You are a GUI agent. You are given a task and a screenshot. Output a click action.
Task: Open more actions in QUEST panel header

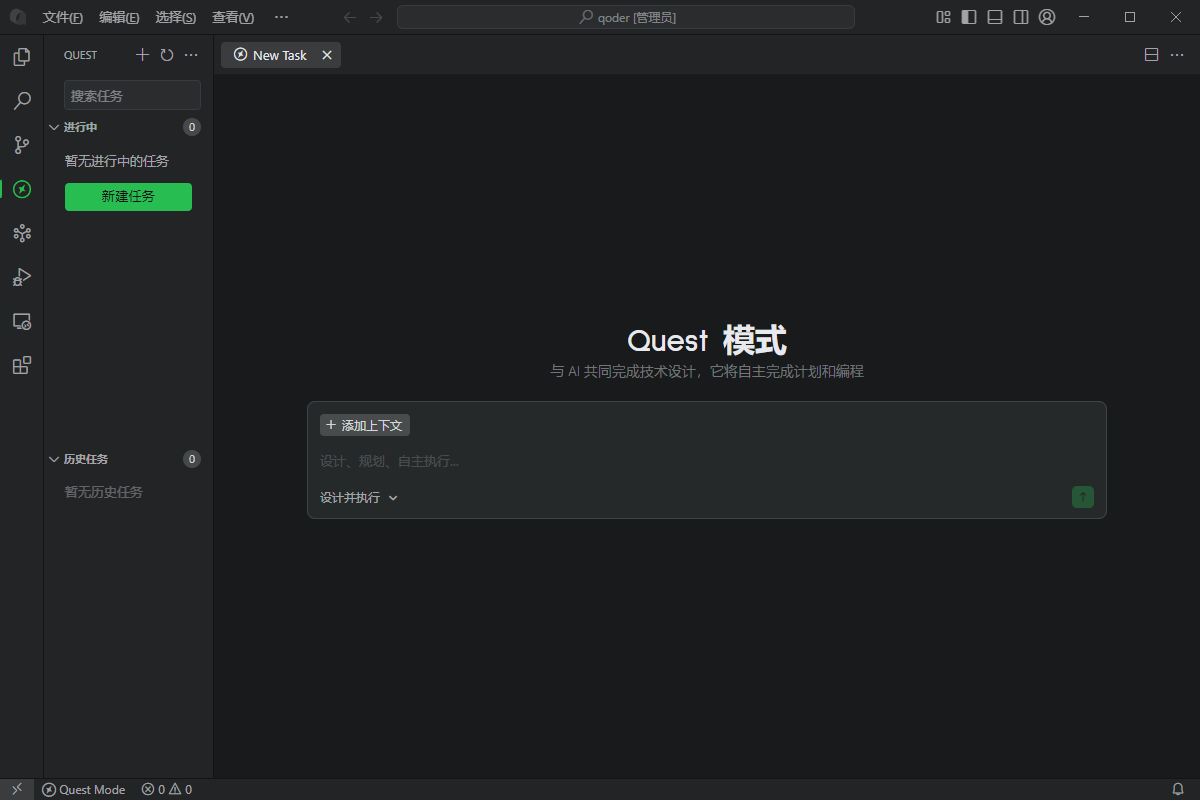point(191,55)
